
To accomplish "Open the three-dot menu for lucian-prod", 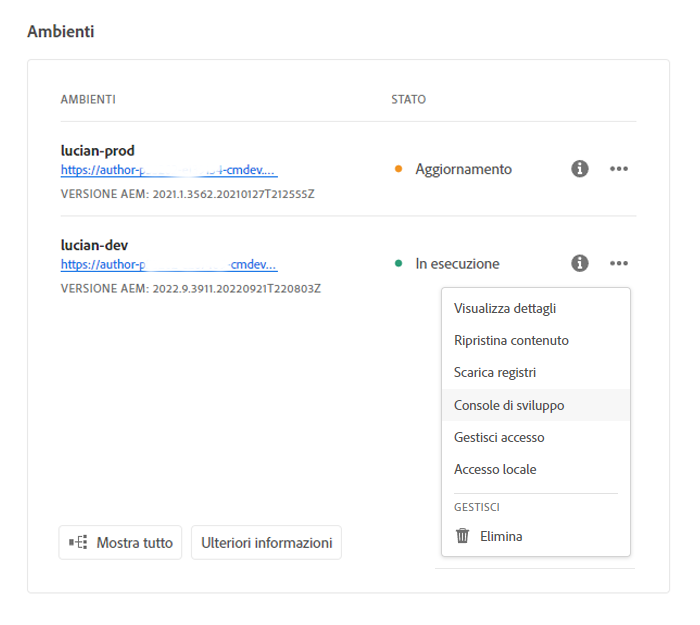I will 619,169.
